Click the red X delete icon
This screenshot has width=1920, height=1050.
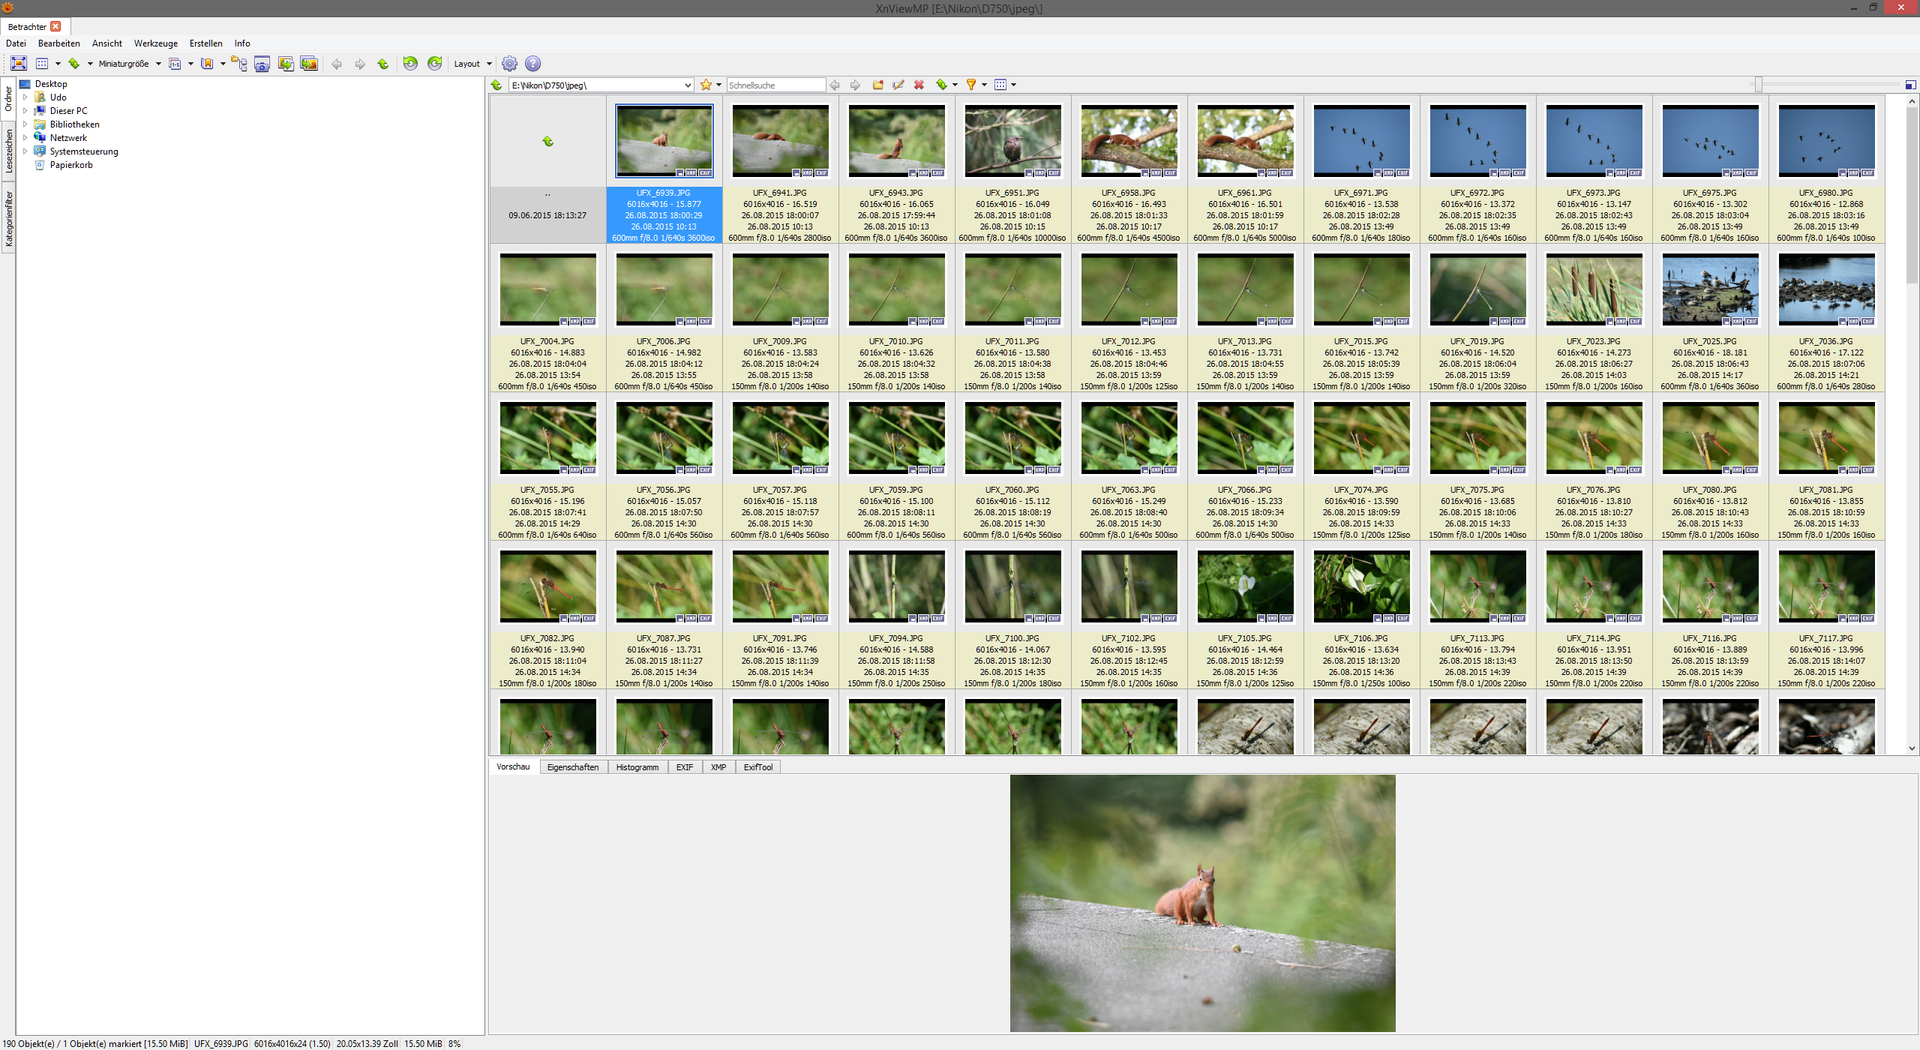(919, 85)
